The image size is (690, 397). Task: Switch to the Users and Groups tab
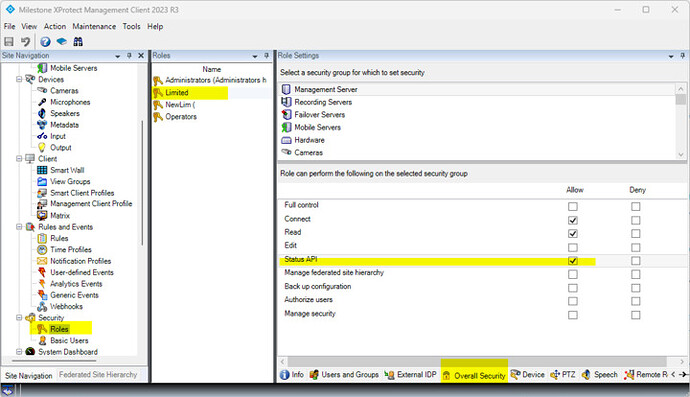click(344, 375)
